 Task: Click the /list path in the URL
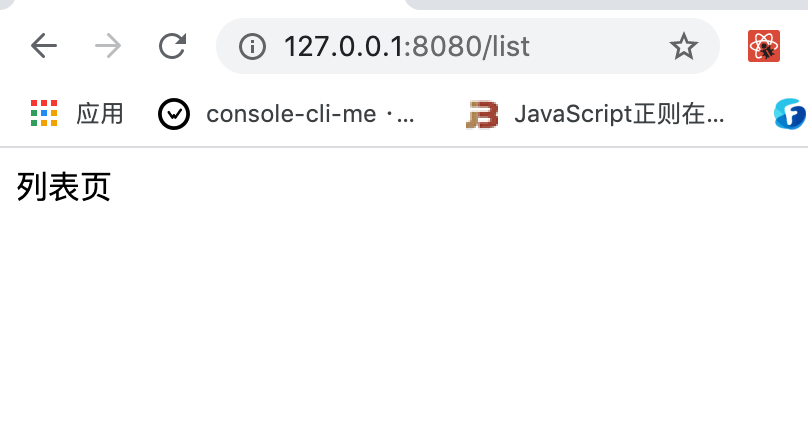coord(505,46)
